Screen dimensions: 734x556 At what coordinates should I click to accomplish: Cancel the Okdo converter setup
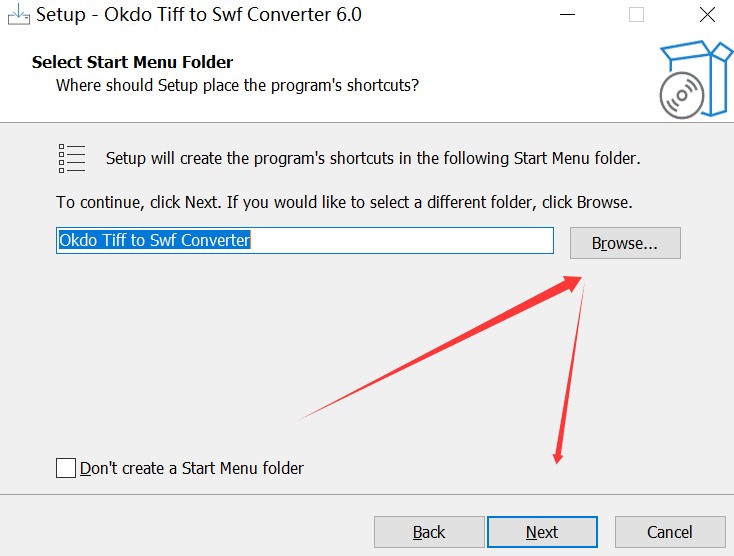(669, 532)
